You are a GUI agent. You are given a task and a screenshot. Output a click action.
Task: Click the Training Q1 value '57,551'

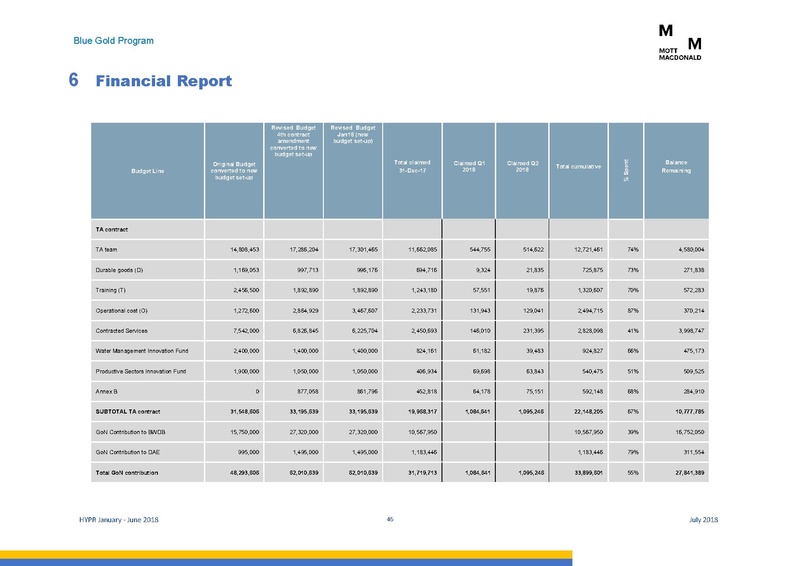482,290
